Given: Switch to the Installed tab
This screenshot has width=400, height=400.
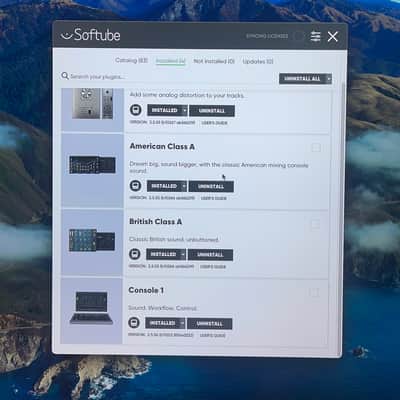Looking at the screenshot, I should point(171,61).
